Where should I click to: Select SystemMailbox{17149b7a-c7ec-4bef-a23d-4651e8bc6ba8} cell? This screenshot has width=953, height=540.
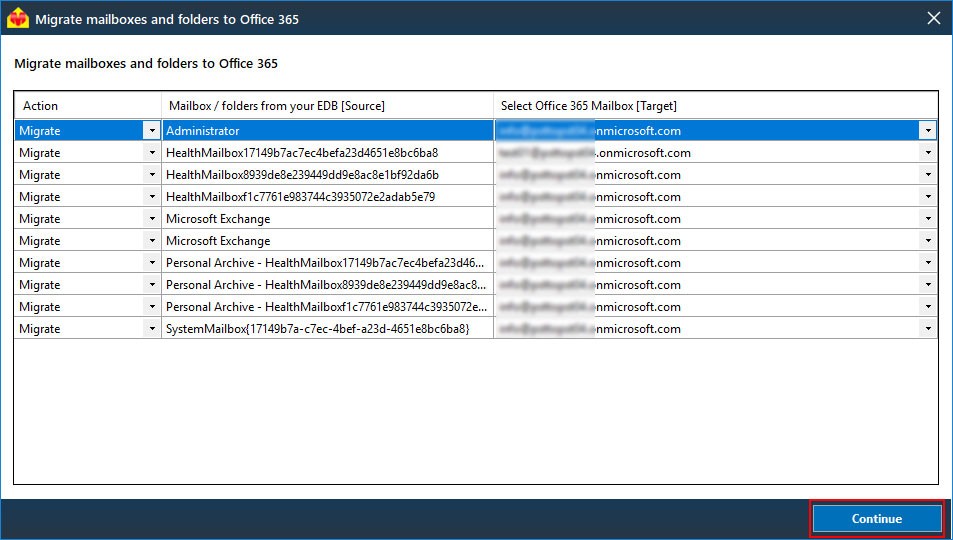[x=328, y=328]
